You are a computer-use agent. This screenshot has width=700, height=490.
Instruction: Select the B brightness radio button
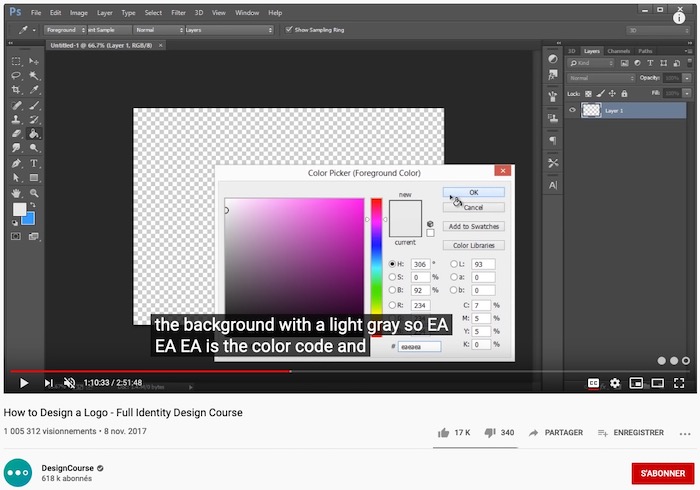[x=392, y=290]
